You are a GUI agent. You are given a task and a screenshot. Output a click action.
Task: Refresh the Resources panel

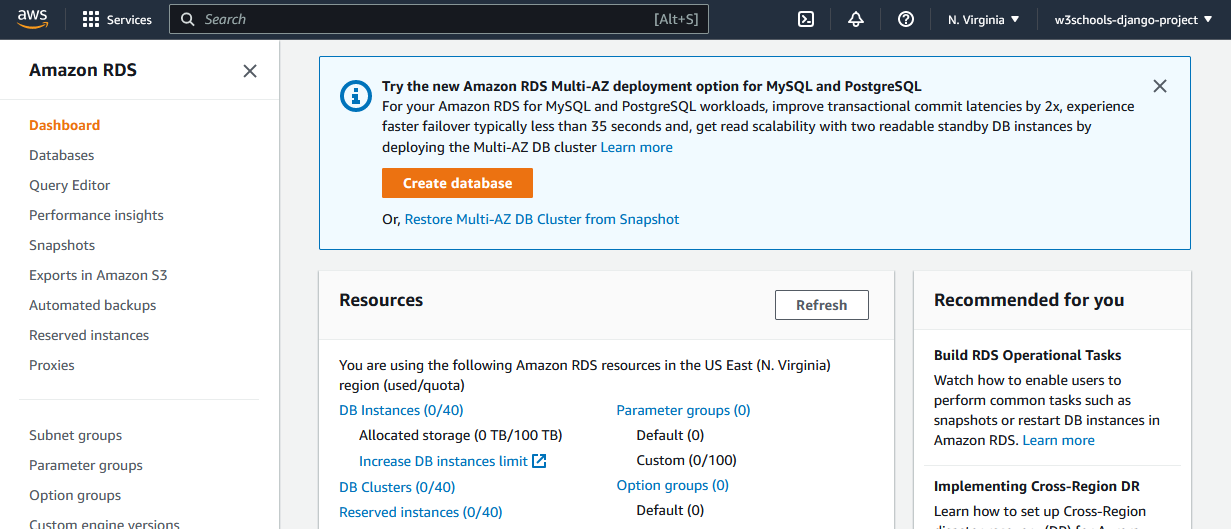821,305
